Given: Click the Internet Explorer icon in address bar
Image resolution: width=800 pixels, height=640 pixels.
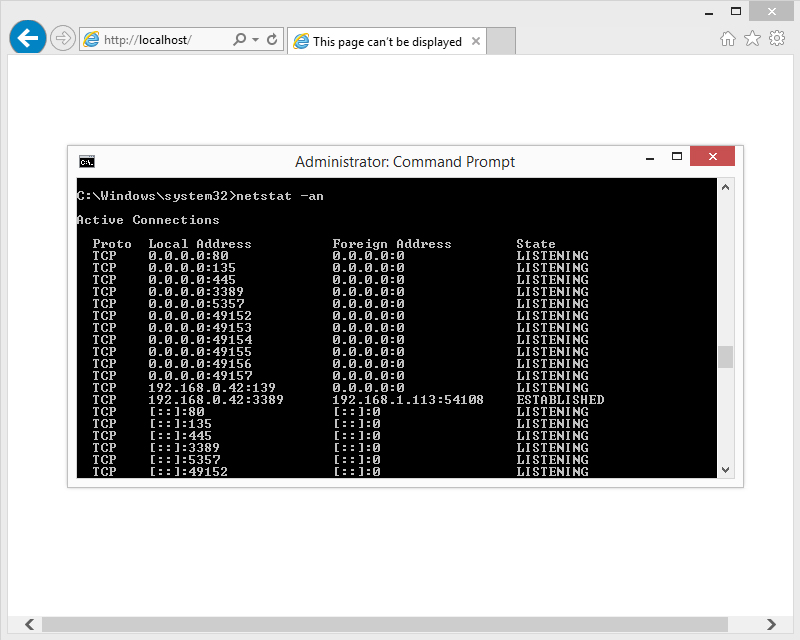Looking at the screenshot, I should 91,39.
